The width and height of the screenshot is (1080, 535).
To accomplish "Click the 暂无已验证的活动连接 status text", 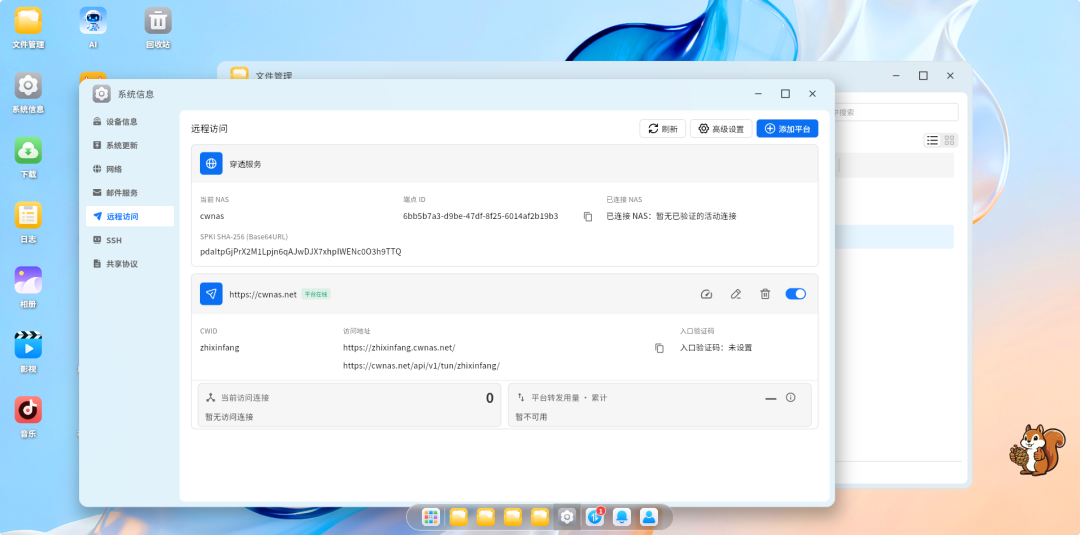I will pyautogui.click(x=695, y=216).
